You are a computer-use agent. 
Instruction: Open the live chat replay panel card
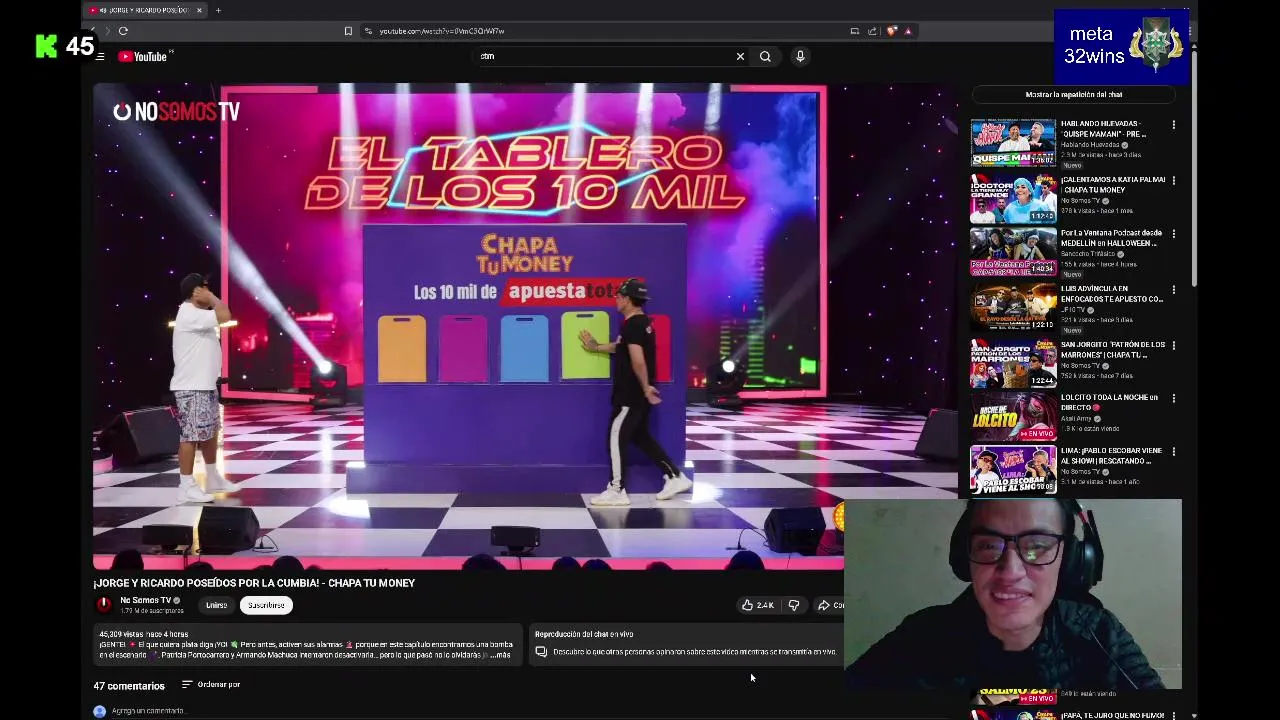click(x=685, y=644)
